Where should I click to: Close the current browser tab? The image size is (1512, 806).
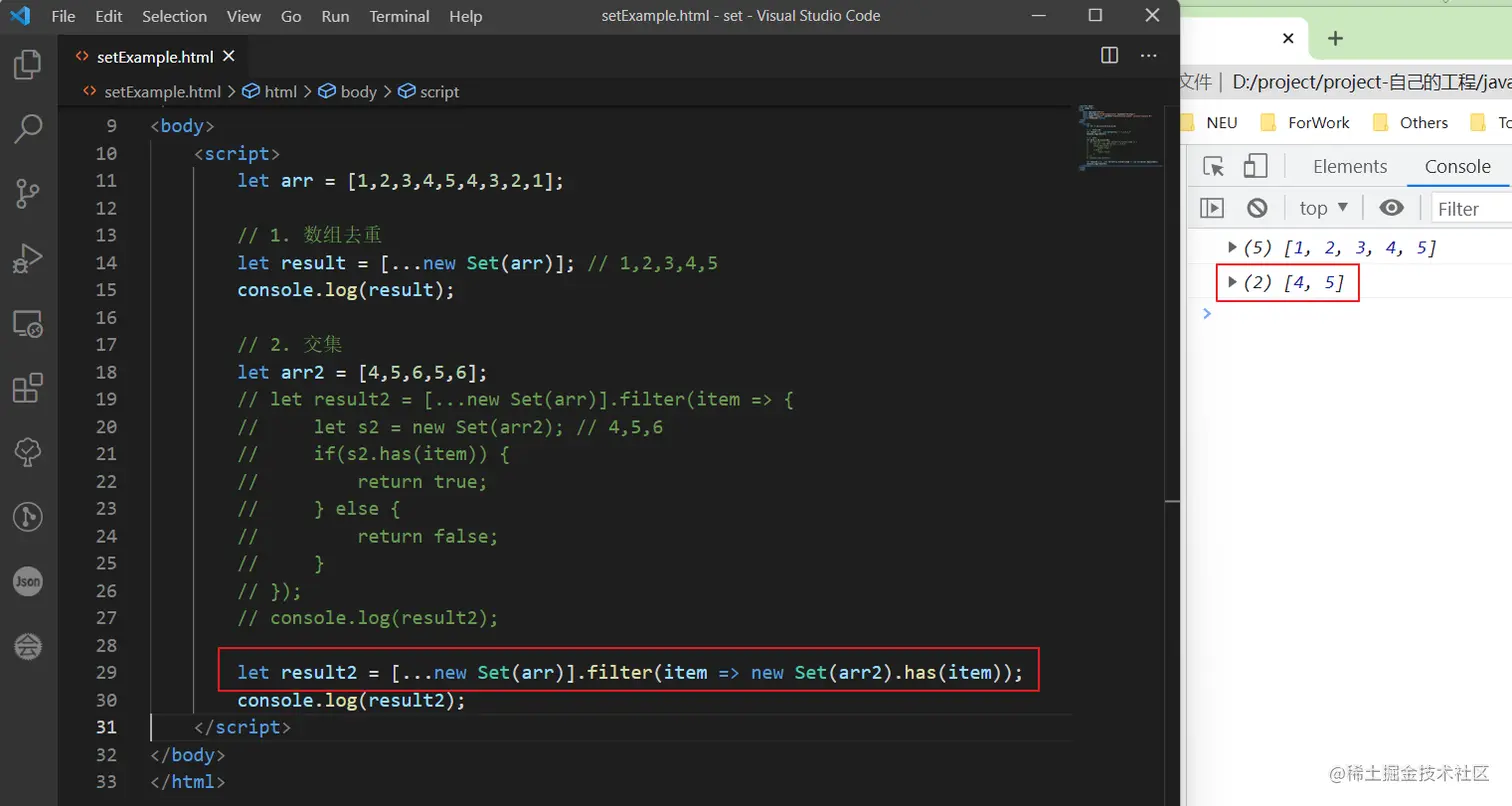click(x=1288, y=38)
